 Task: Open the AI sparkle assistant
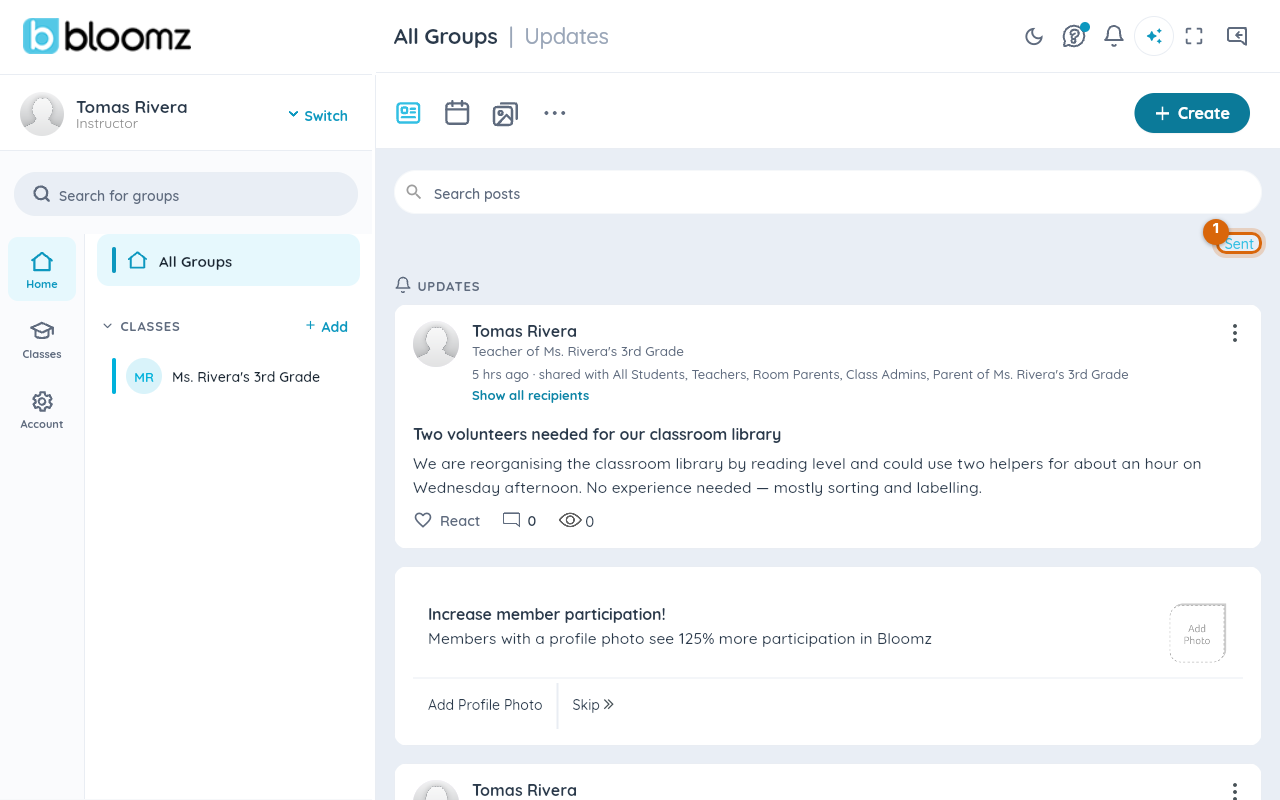tap(1154, 36)
